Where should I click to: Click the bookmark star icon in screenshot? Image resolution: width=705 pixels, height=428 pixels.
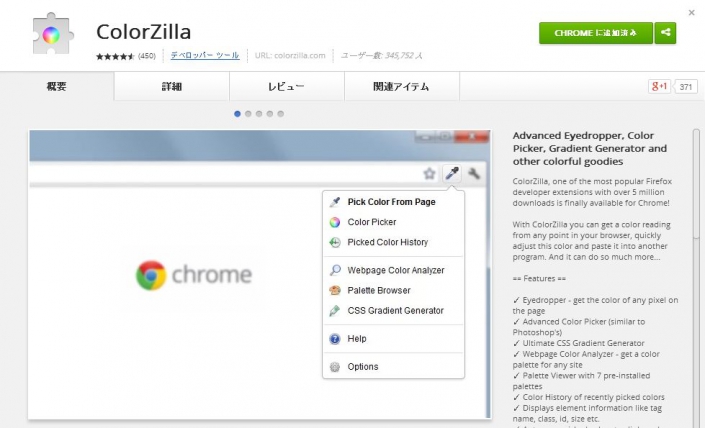click(x=429, y=174)
